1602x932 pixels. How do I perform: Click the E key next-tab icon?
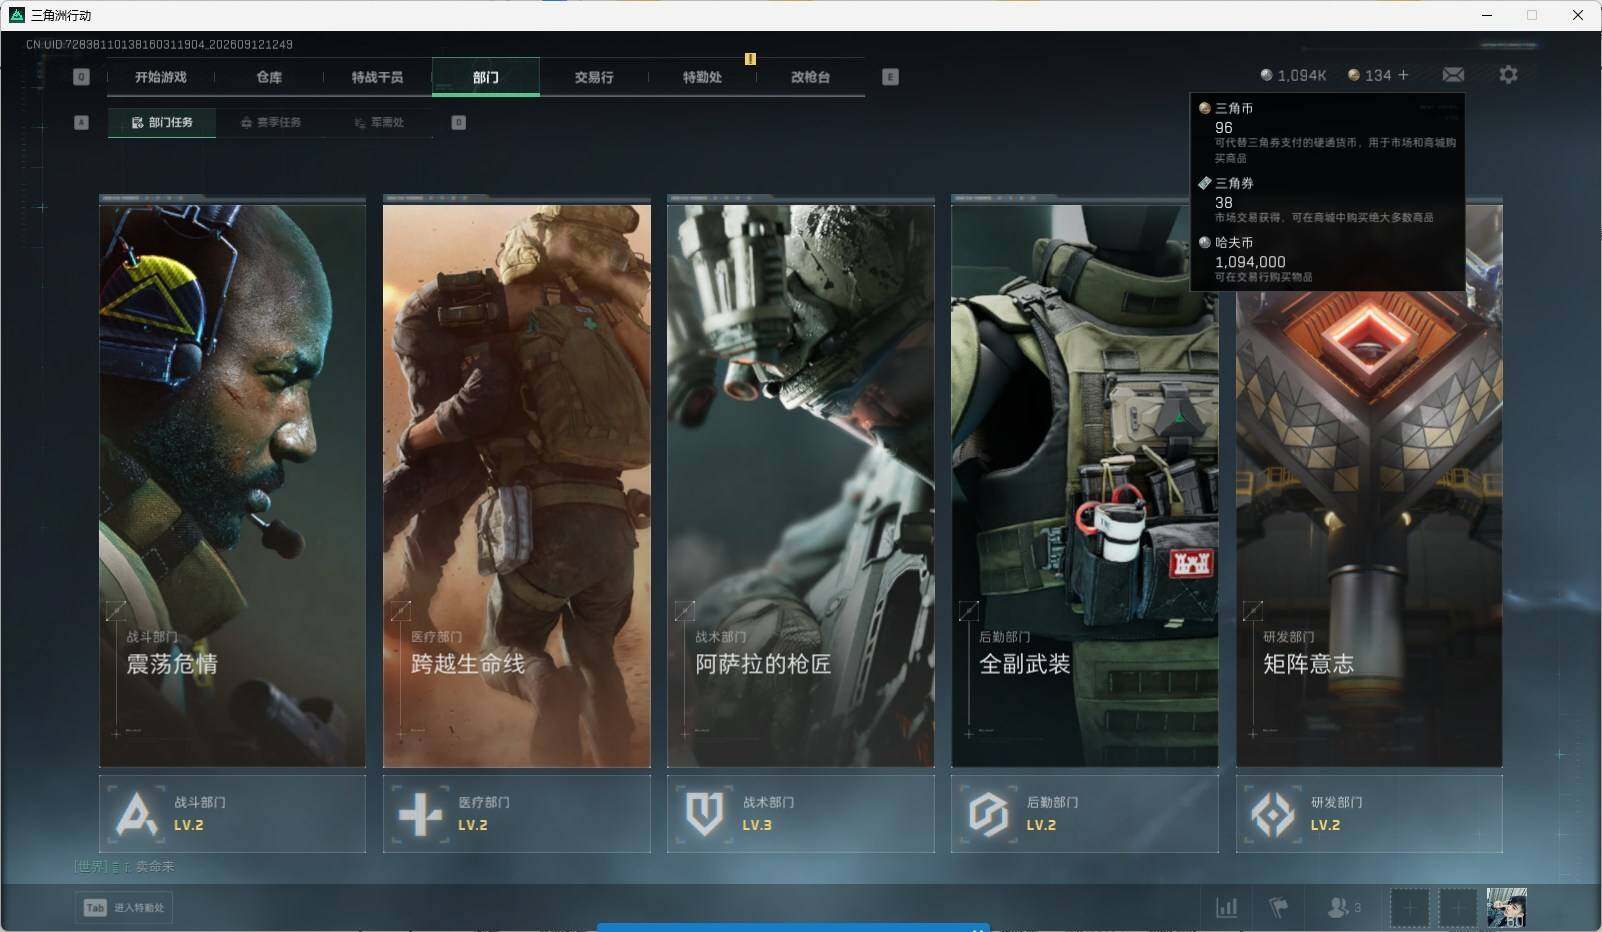[890, 77]
